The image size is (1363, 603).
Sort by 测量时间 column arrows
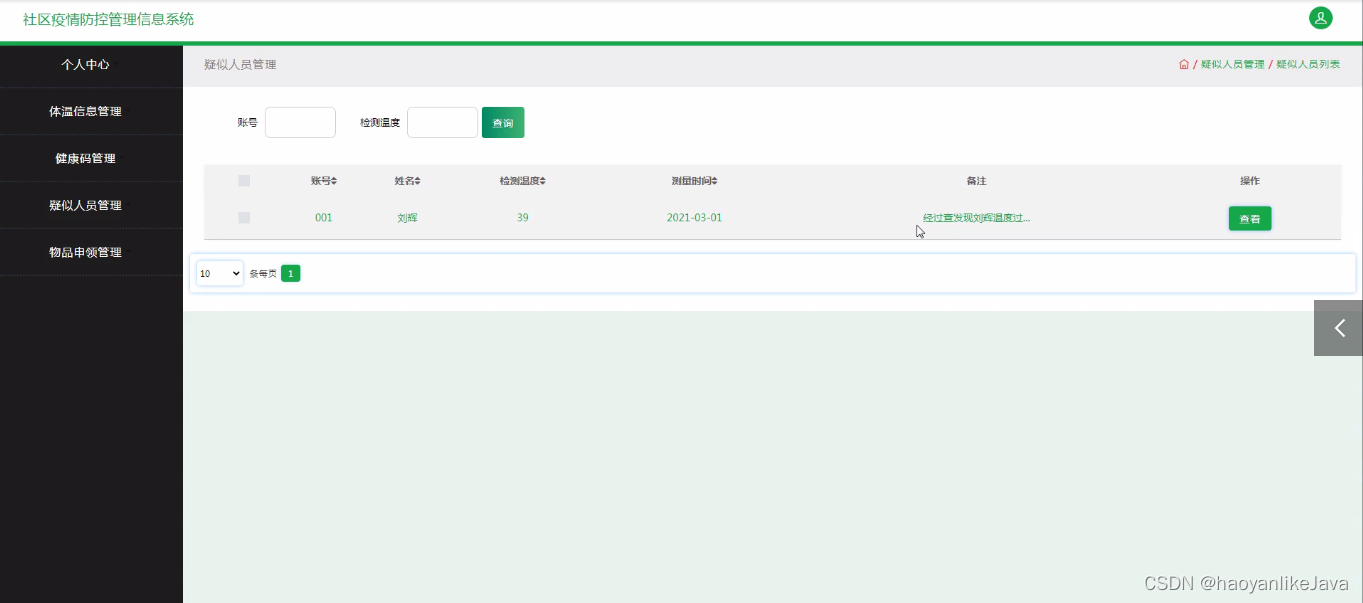coord(715,181)
